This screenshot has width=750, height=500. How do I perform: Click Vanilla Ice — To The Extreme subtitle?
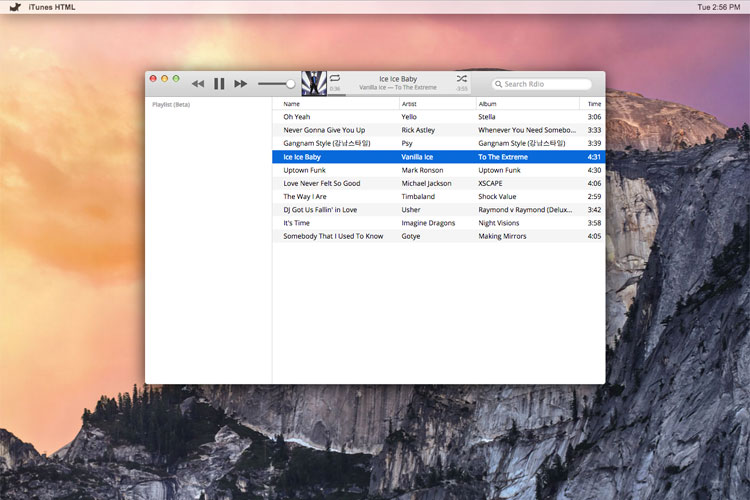pos(398,88)
